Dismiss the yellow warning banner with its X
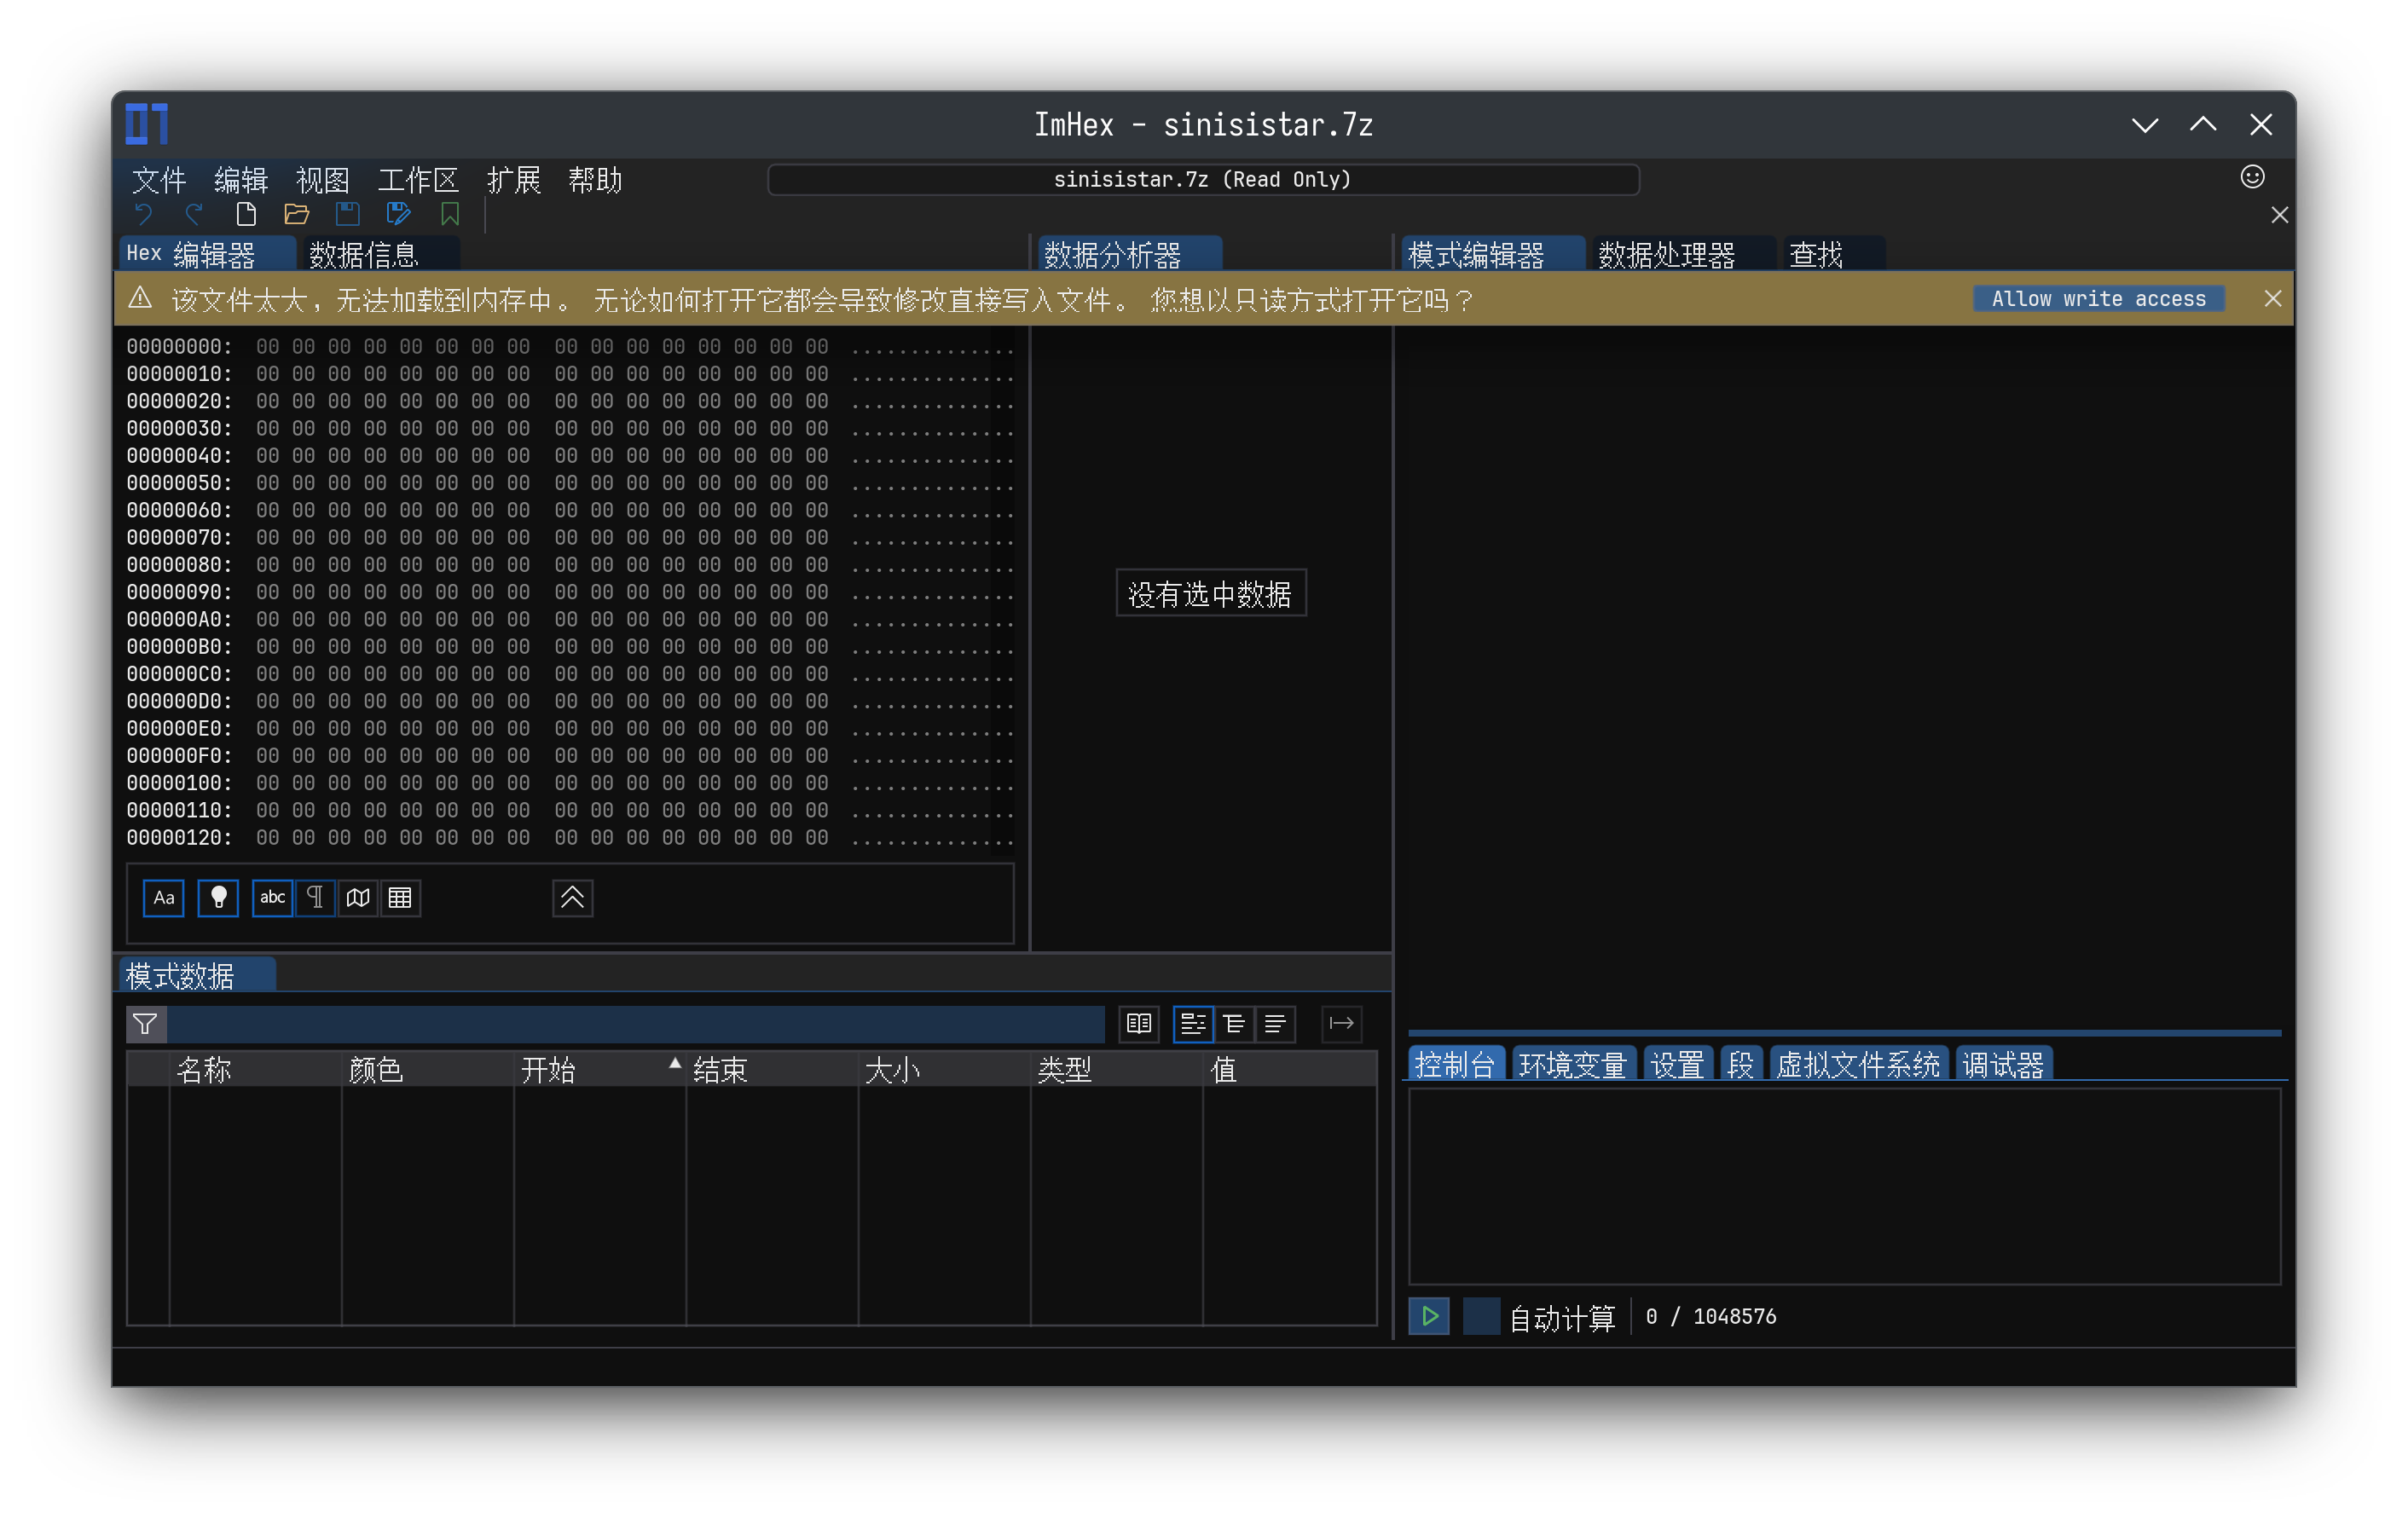This screenshot has width=2408, height=1519. tap(2273, 299)
